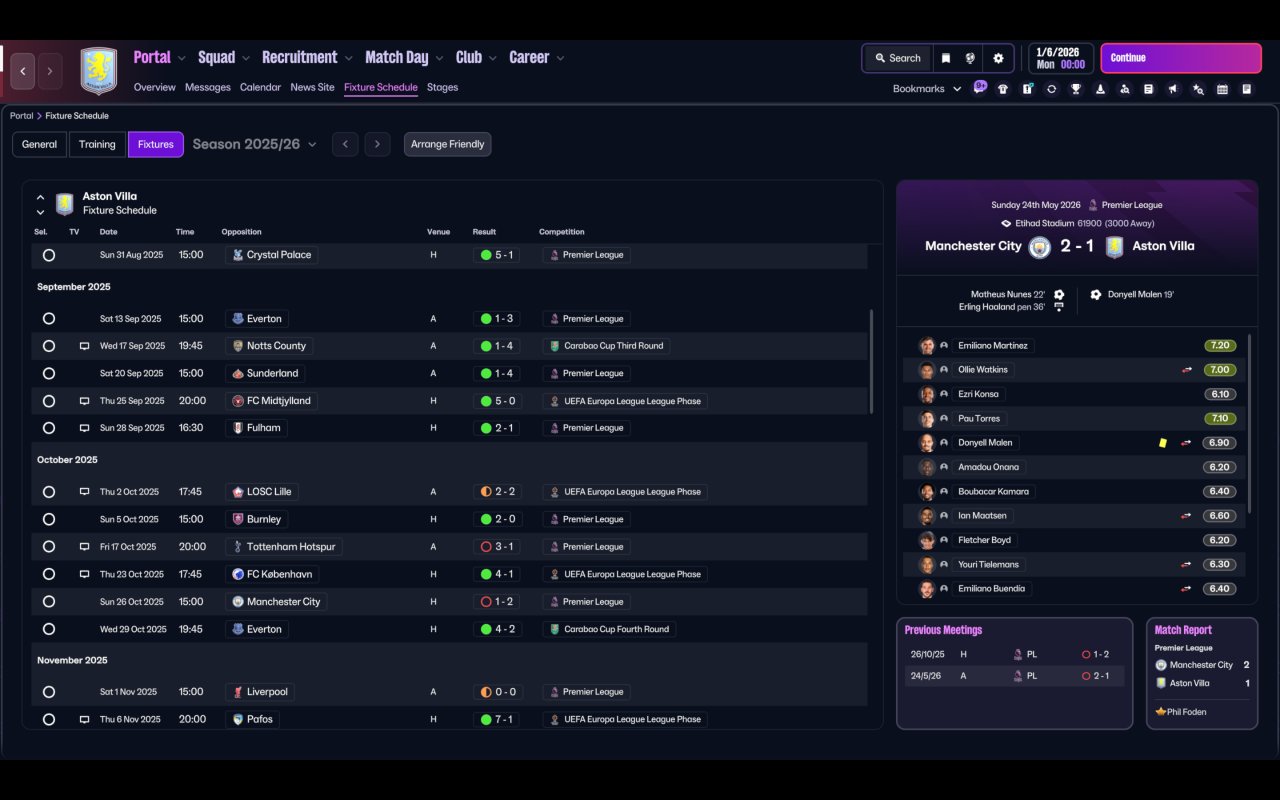Image resolution: width=1280 pixels, height=800 pixels.
Task: Select the Burnley fixture radio circle
Action: coord(49,519)
